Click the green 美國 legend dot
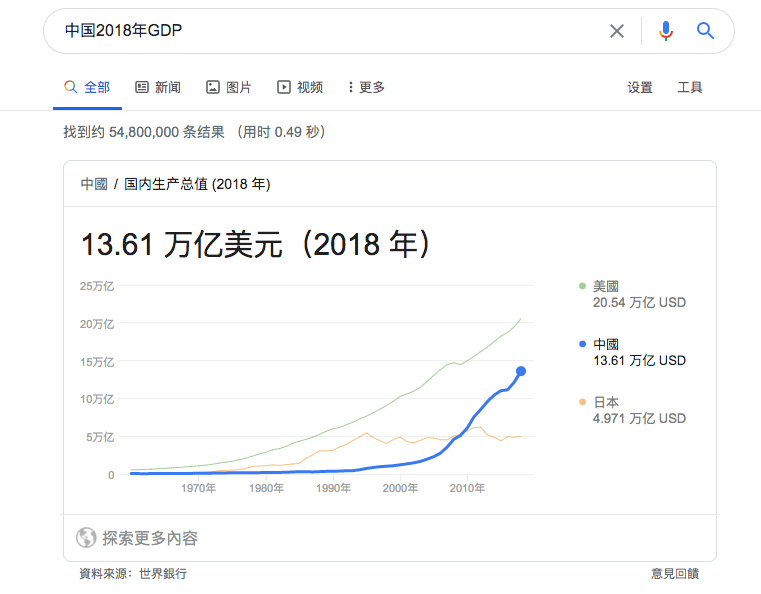 (x=582, y=286)
